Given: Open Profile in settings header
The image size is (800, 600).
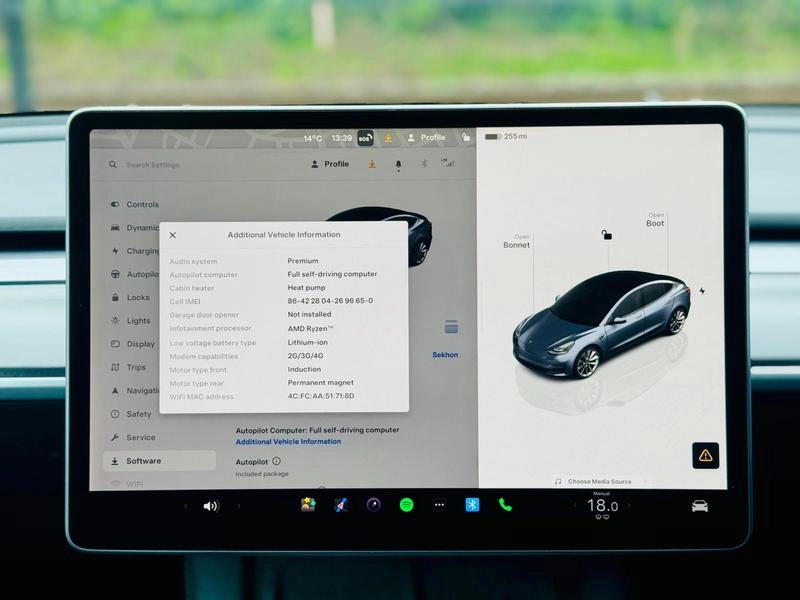Looking at the screenshot, I should (x=330, y=164).
